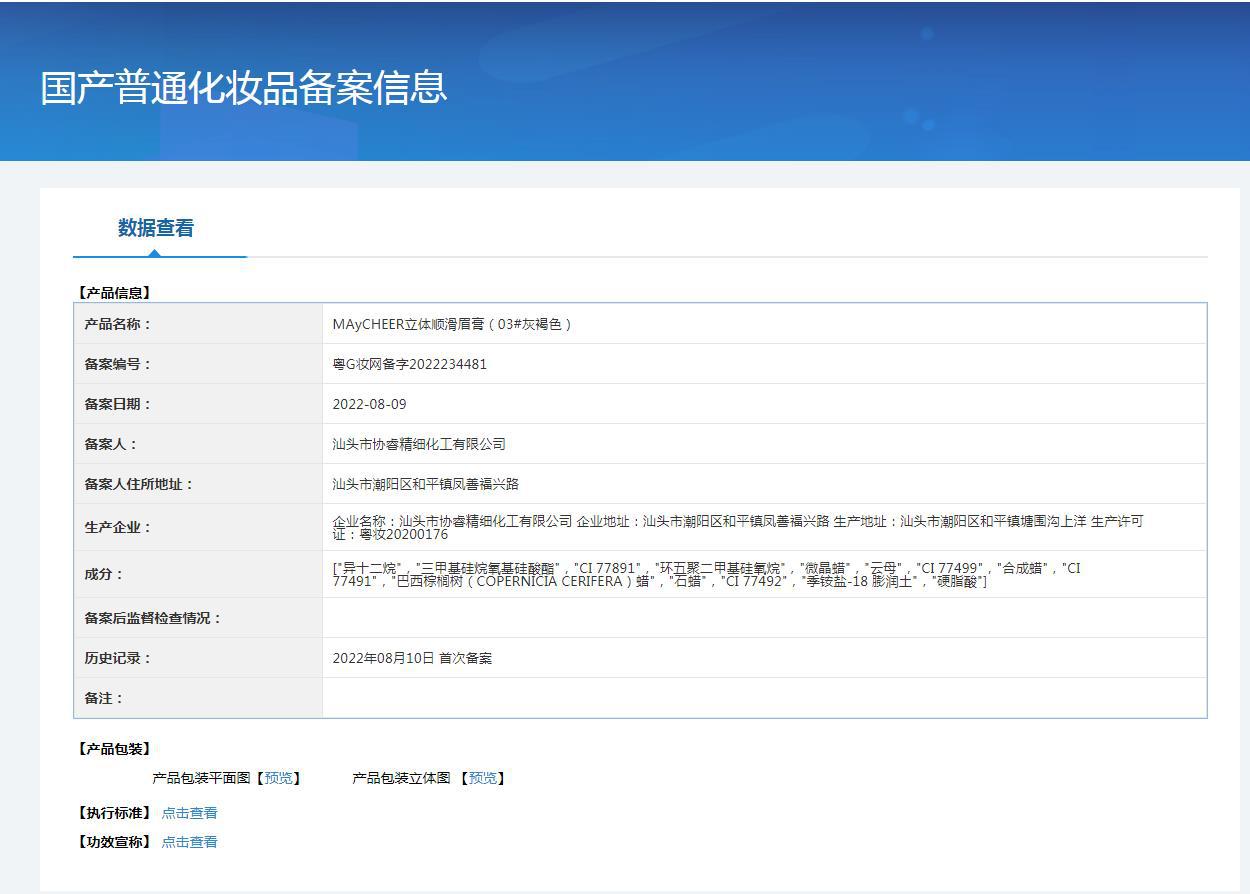Click the 【产品信息】 section heading

(x=114, y=293)
